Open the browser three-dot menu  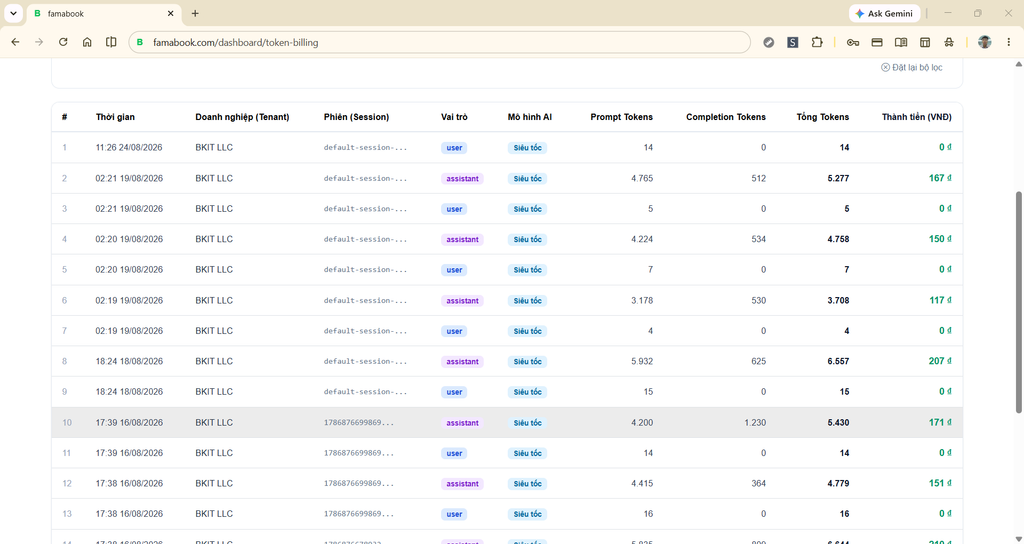(1008, 42)
